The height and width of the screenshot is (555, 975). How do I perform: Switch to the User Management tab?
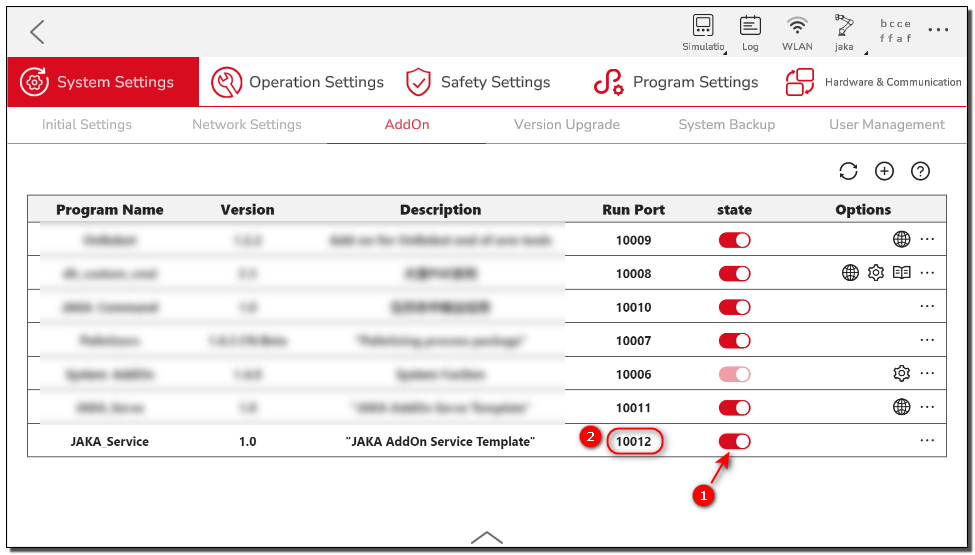(887, 125)
